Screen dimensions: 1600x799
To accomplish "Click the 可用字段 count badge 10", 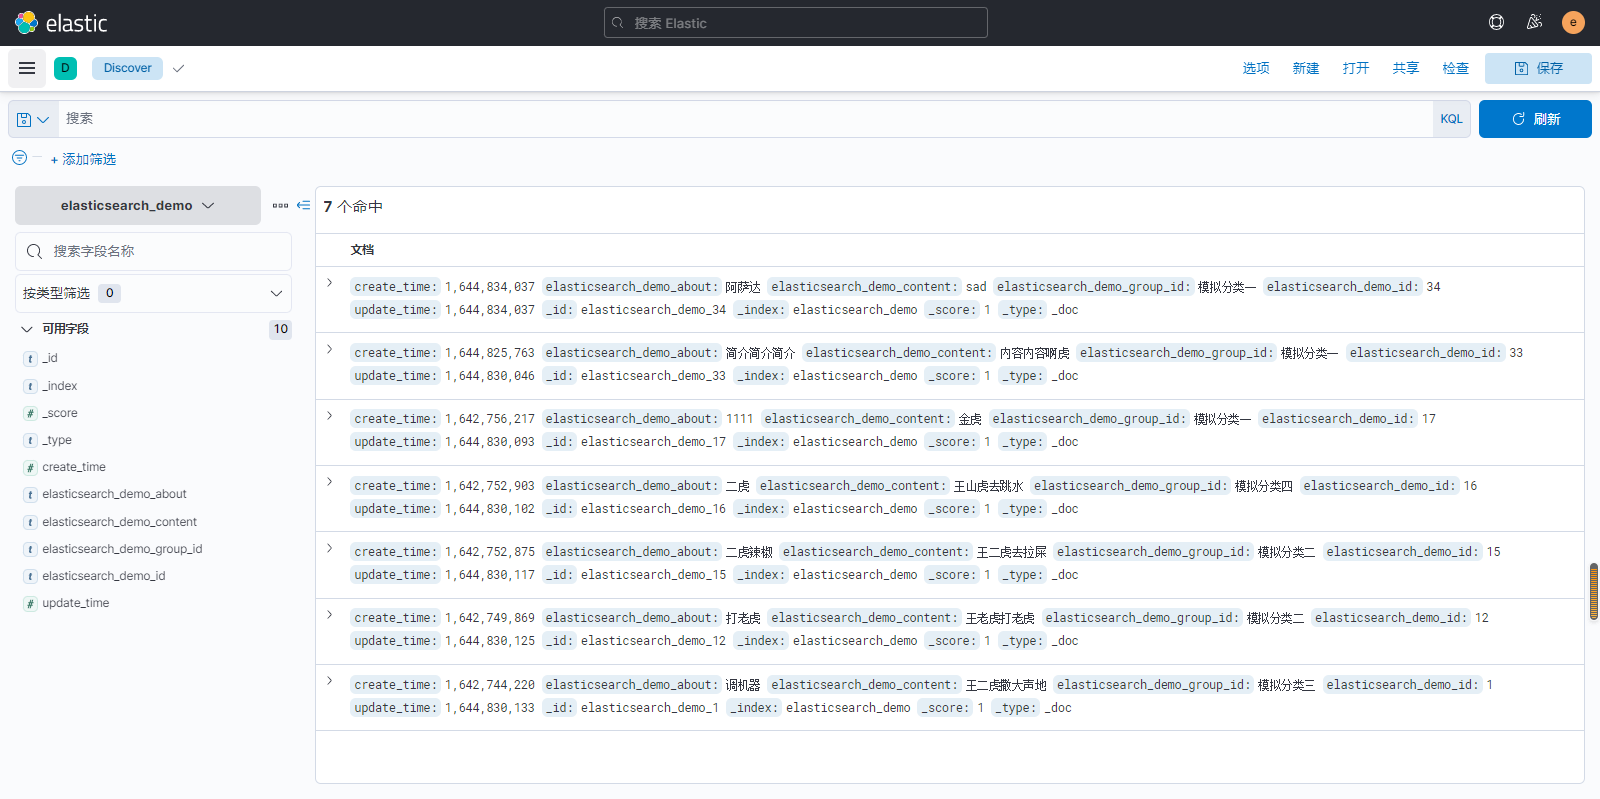I will coord(281,329).
